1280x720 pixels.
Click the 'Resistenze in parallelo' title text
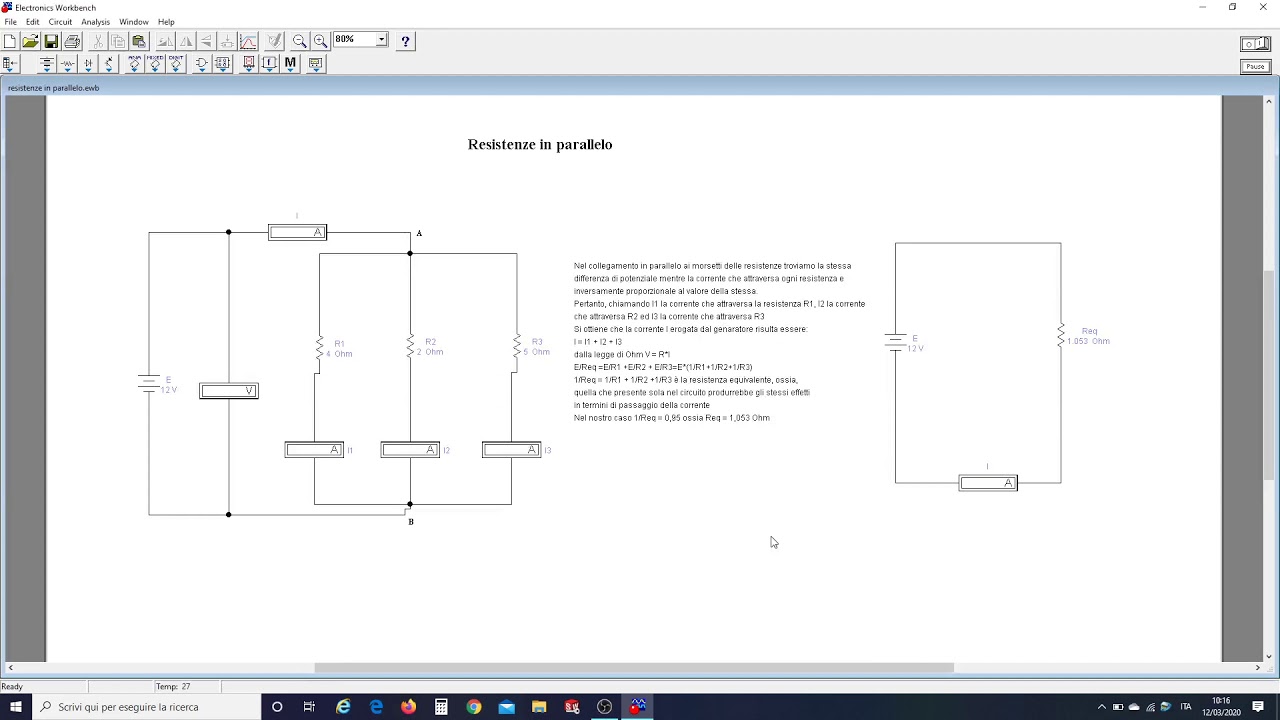[x=540, y=145]
